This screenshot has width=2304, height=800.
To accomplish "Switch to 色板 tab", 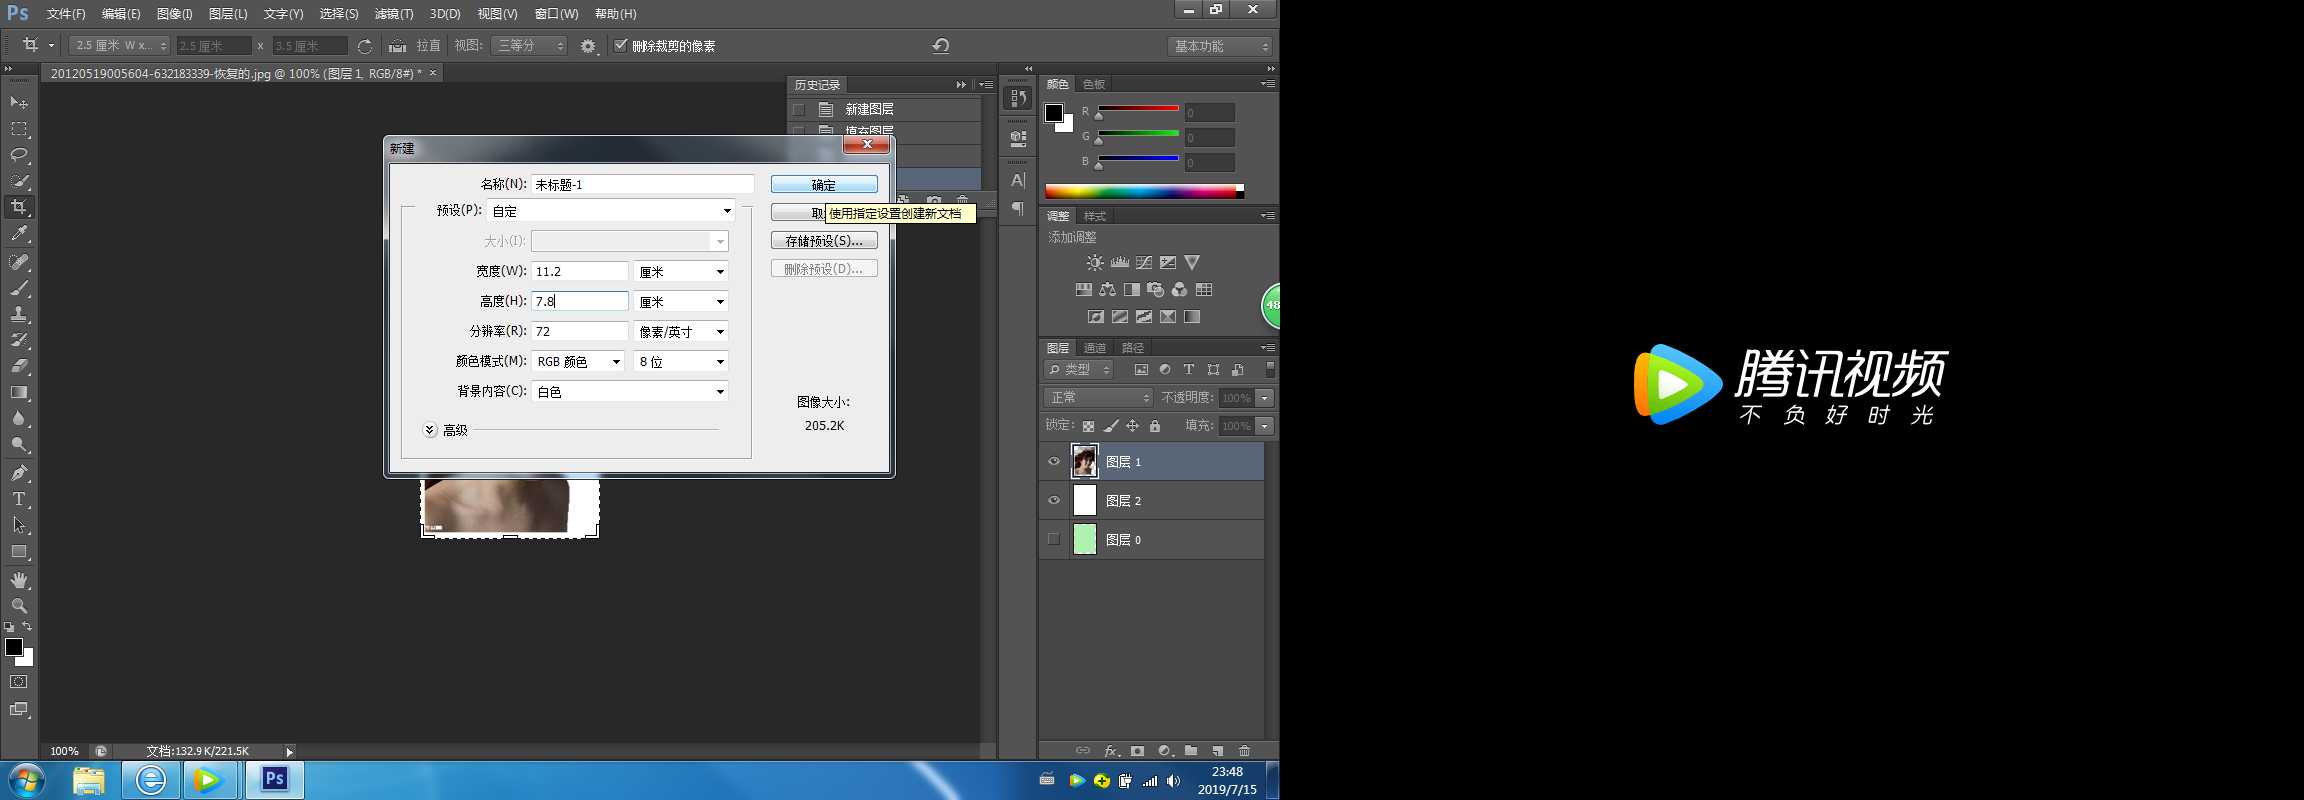I will coord(1094,84).
